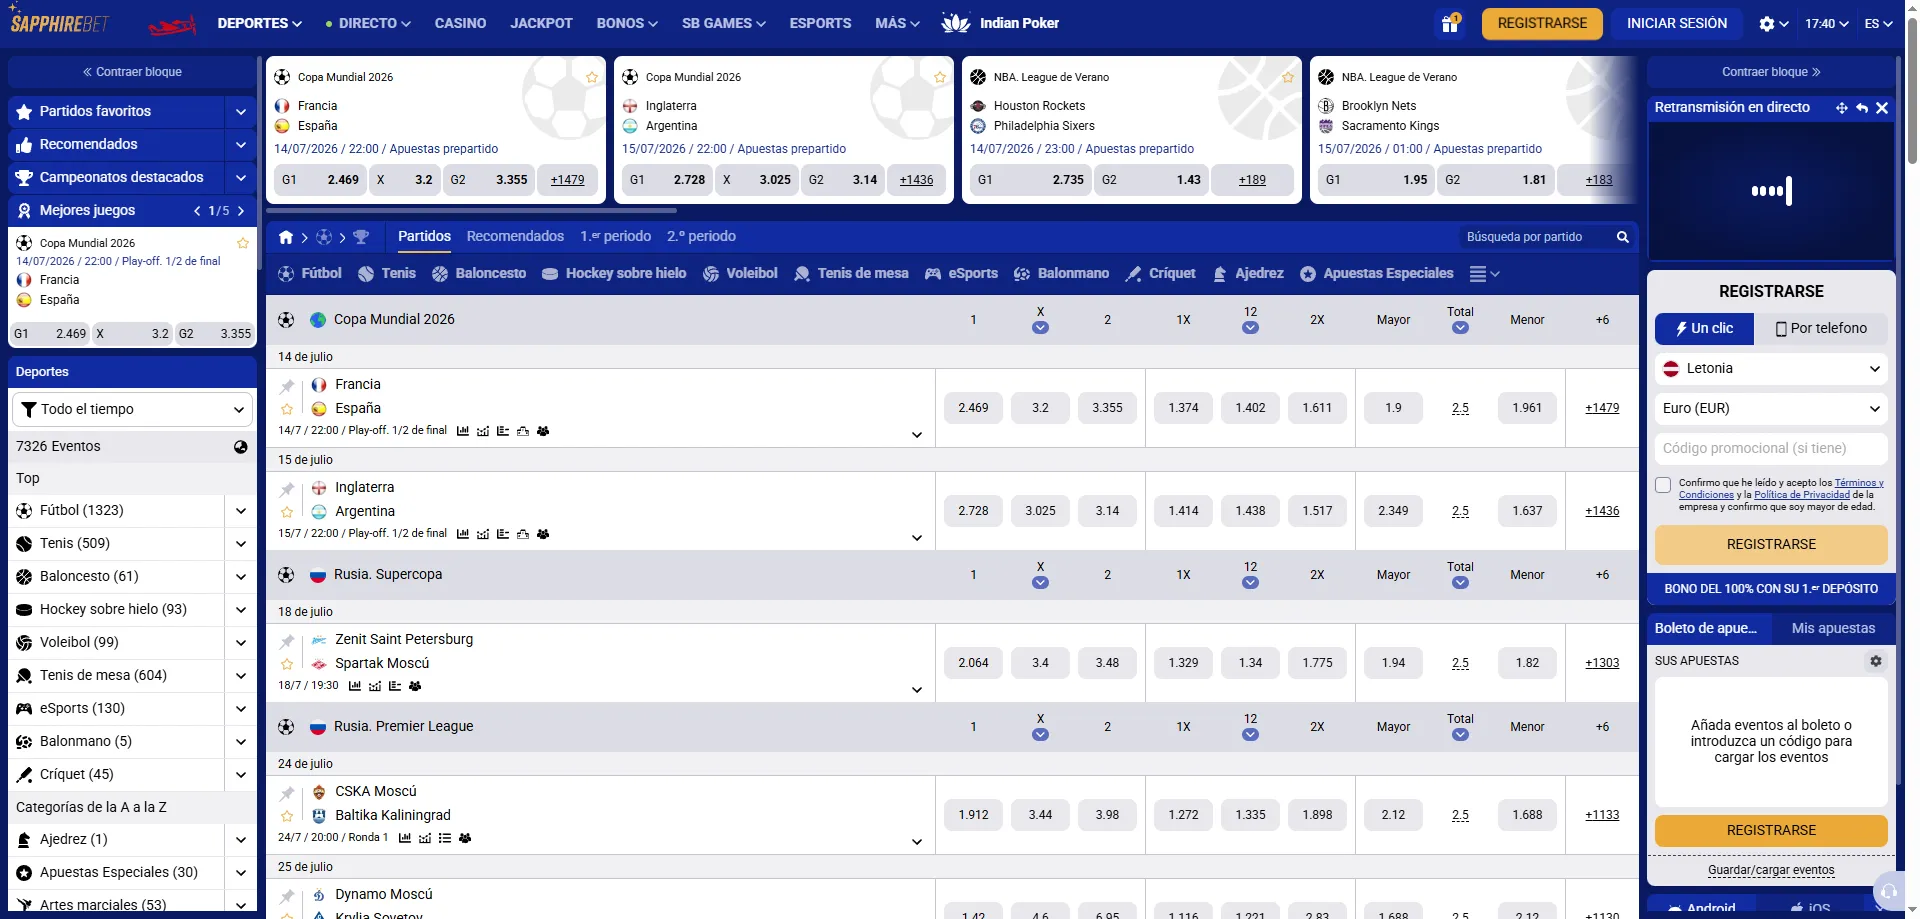Open the Aviator plane game icon
1920x919 pixels.
click(172, 24)
